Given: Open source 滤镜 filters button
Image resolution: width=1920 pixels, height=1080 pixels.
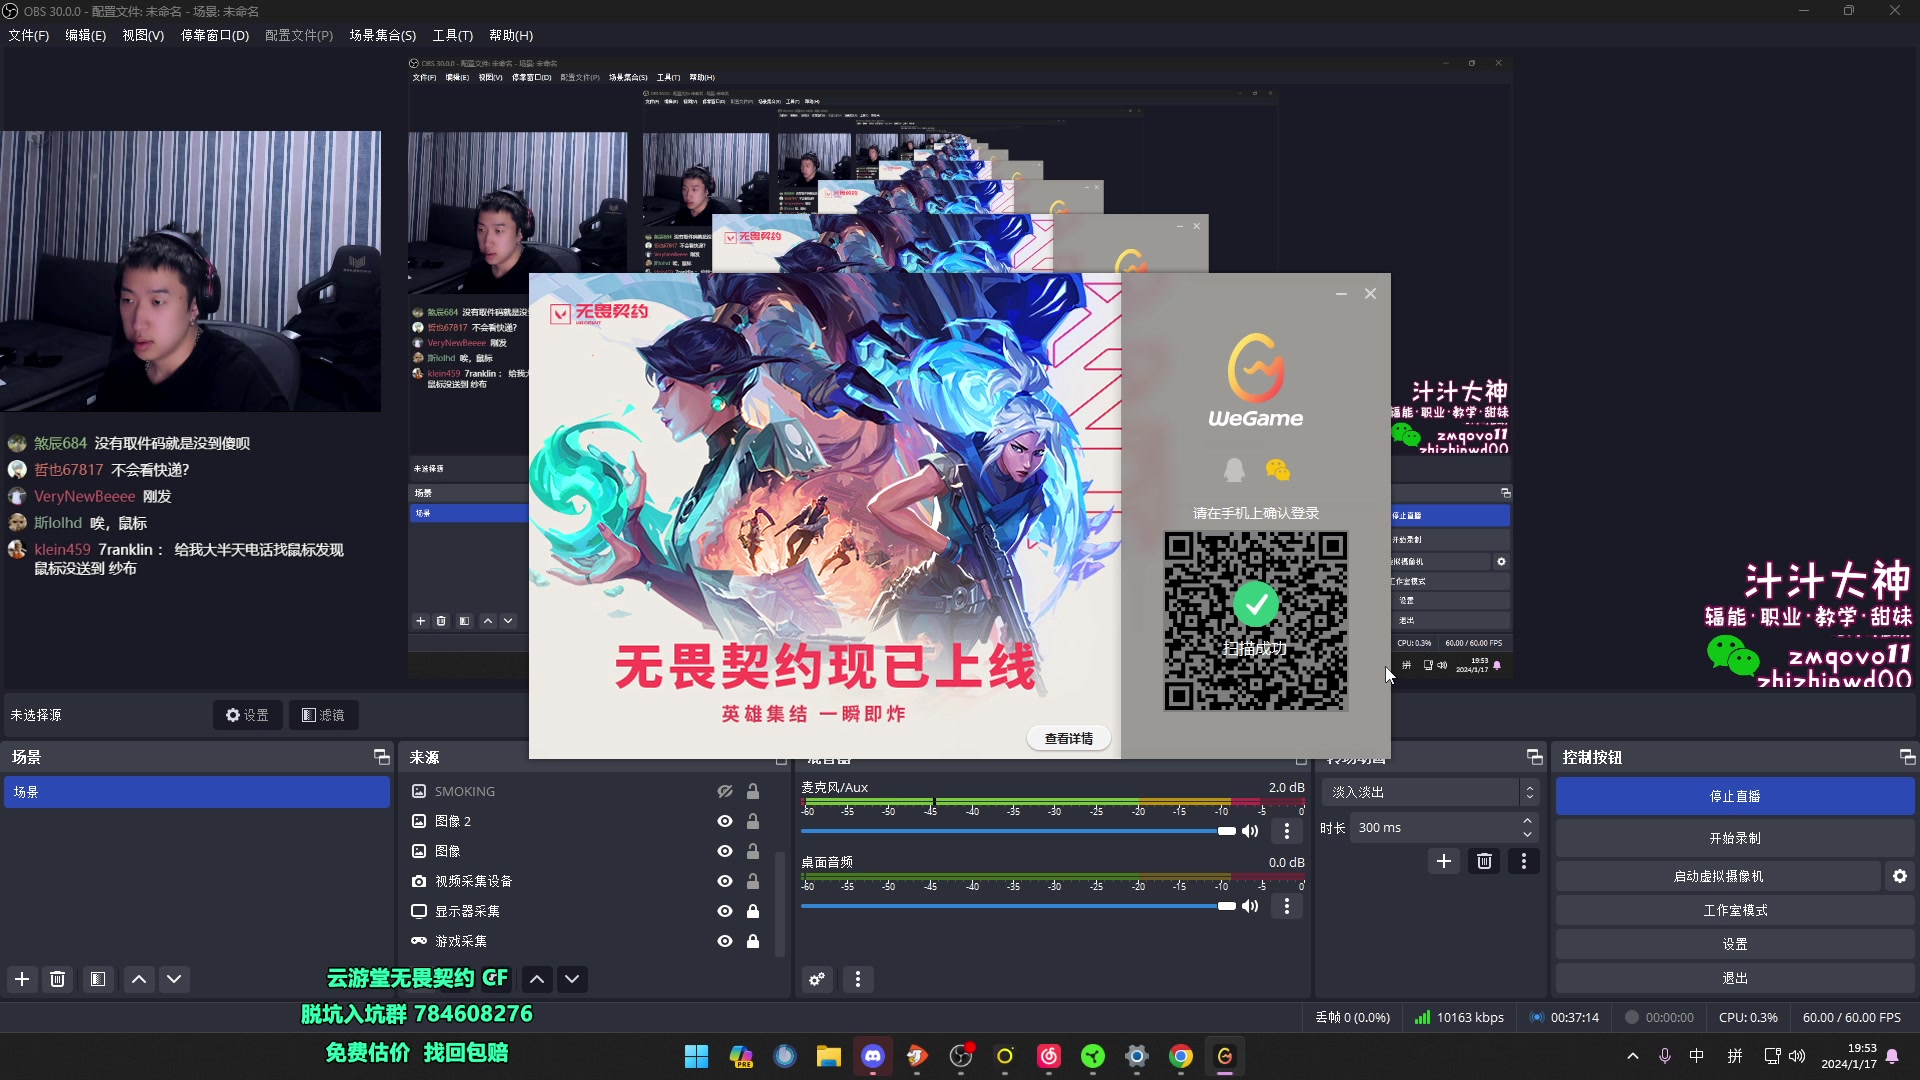Looking at the screenshot, I should [324, 715].
